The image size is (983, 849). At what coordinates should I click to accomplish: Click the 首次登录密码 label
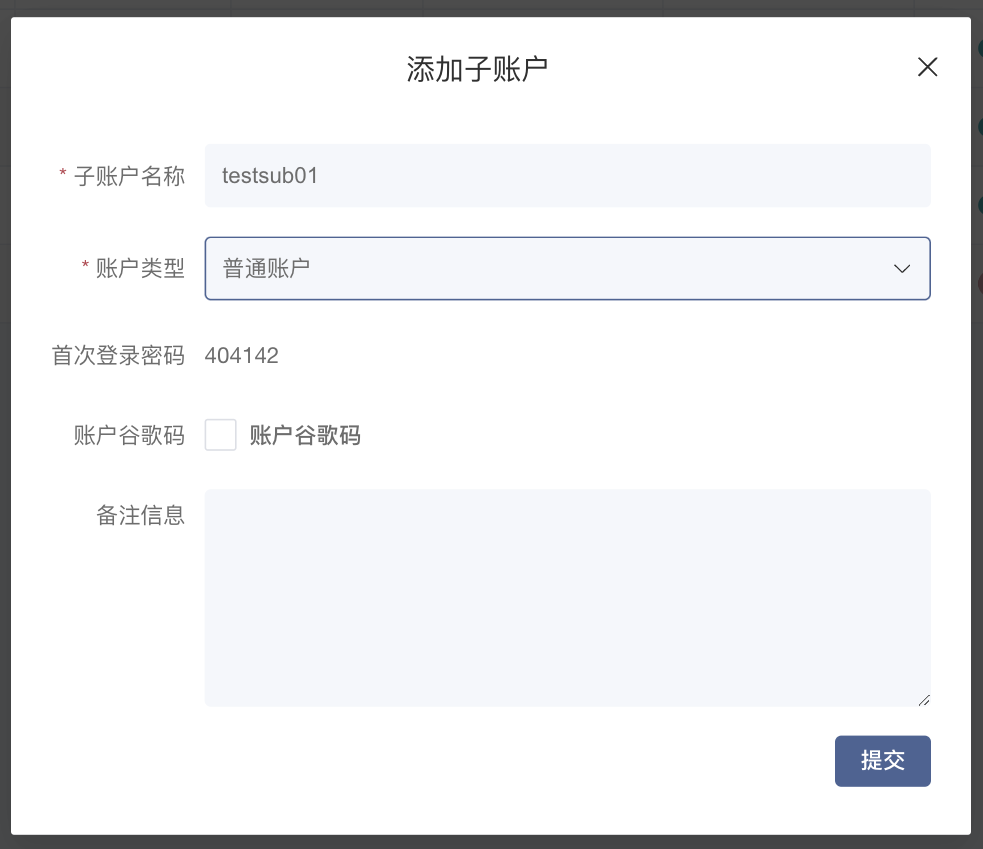click(118, 355)
